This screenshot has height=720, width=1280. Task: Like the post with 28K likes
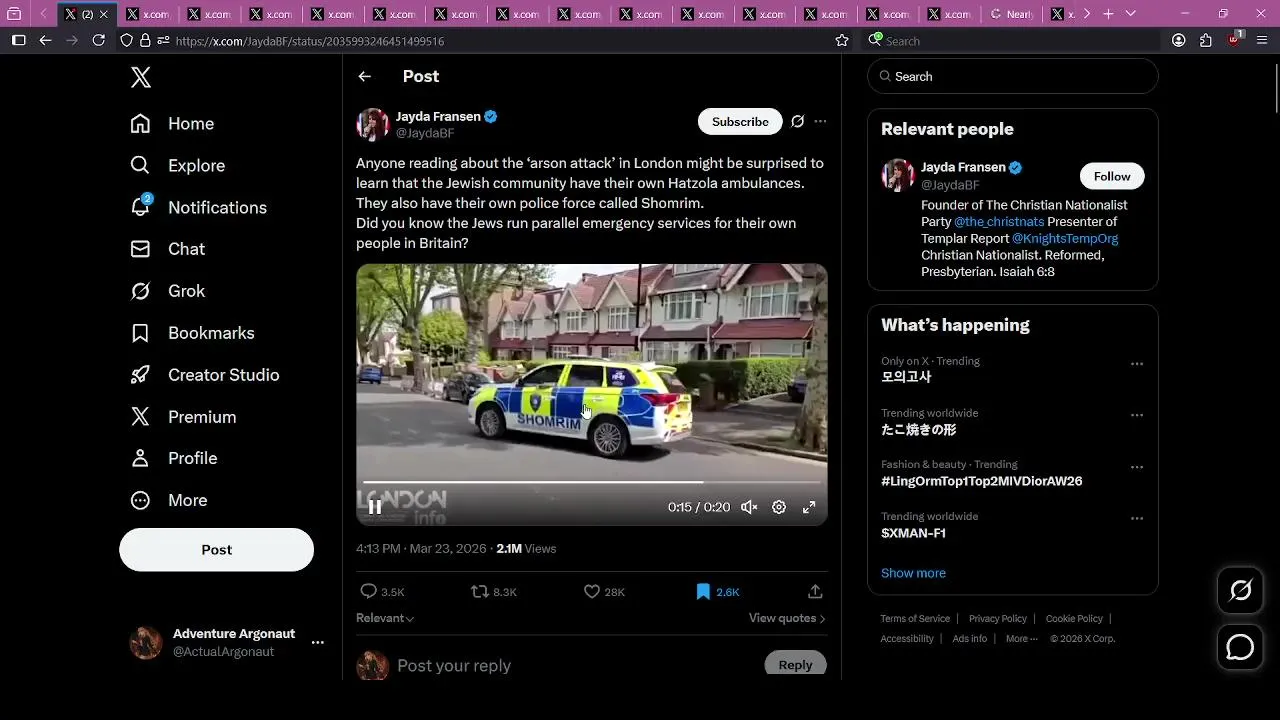pos(604,592)
